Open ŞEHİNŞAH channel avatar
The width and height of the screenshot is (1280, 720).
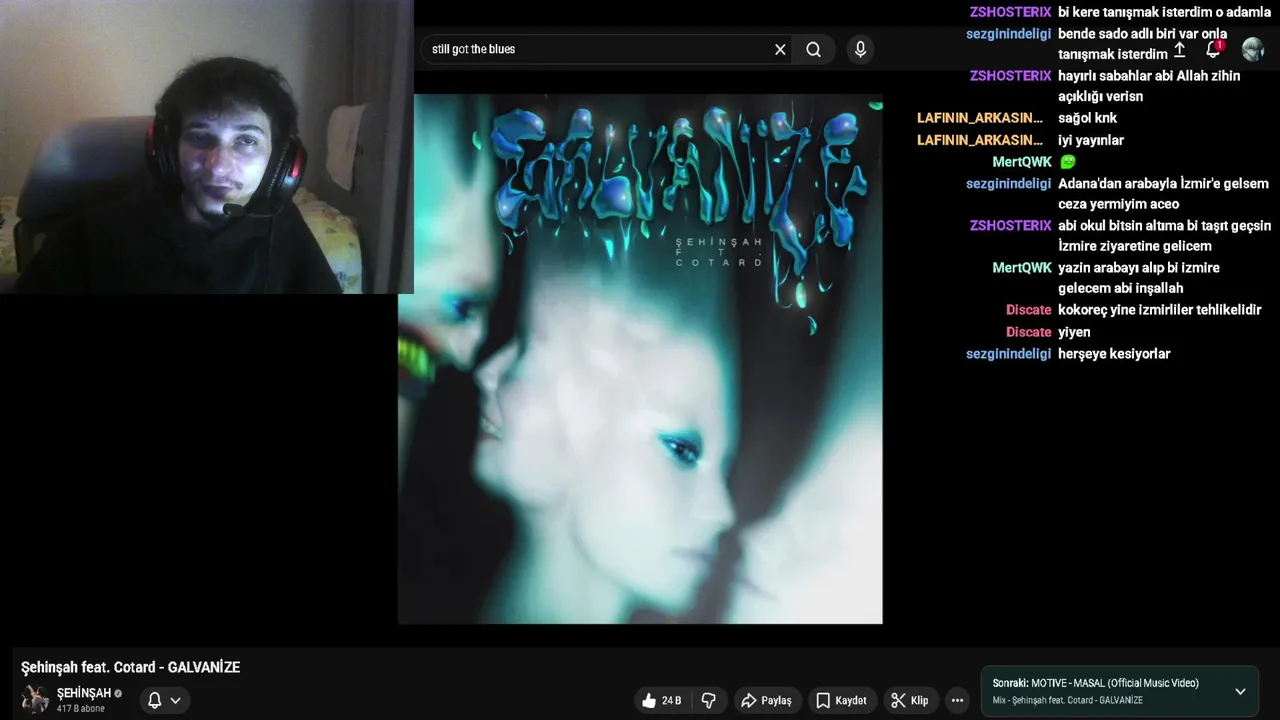coord(35,699)
